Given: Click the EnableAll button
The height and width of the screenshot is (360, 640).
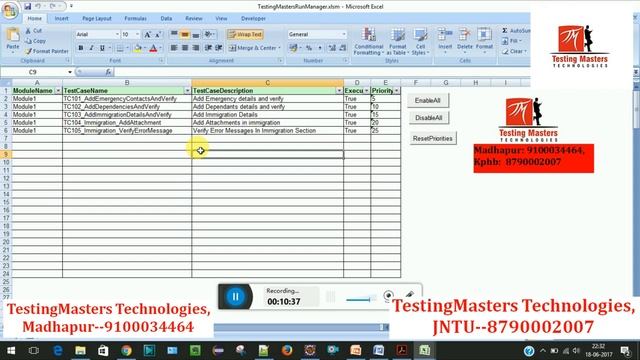Looking at the screenshot, I should (427, 100).
